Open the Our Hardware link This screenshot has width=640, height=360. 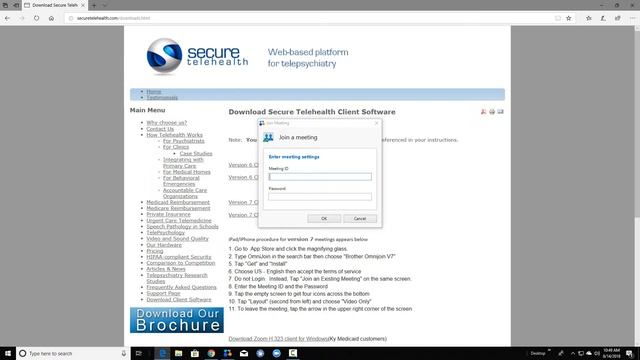point(164,245)
